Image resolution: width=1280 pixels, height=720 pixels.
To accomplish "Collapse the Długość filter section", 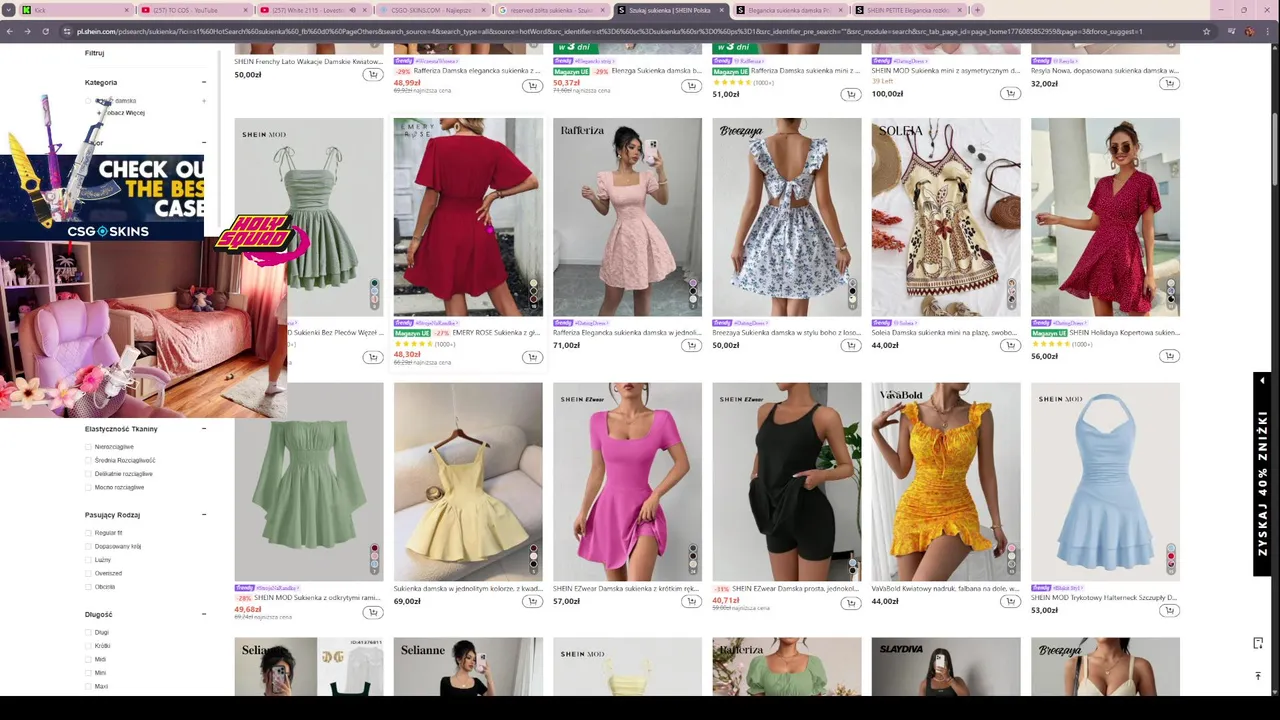I will 204,615.
